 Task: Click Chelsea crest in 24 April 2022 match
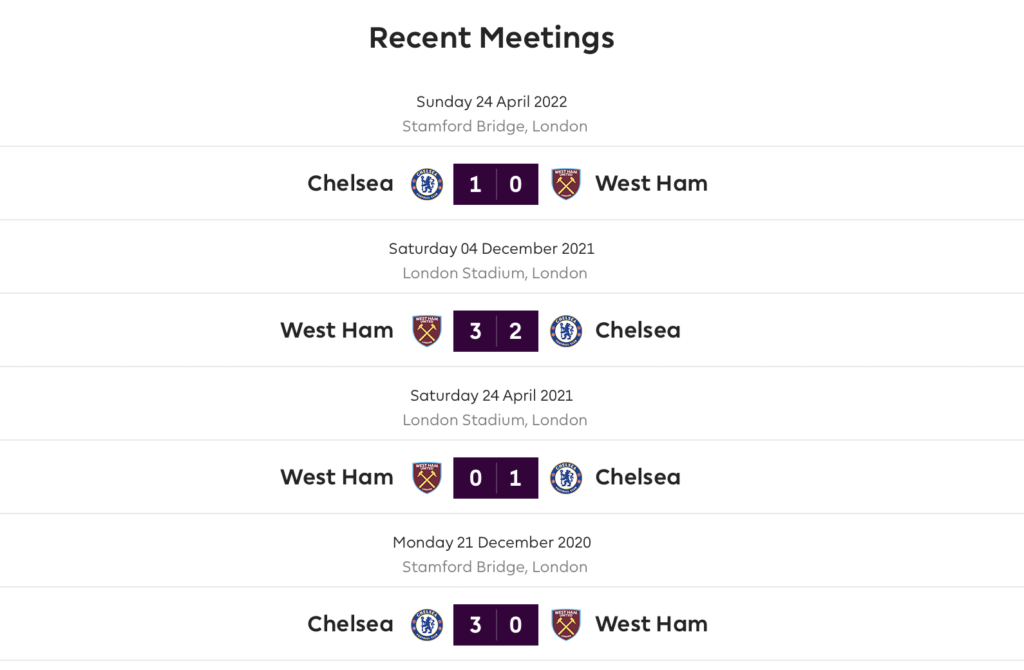click(x=426, y=184)
